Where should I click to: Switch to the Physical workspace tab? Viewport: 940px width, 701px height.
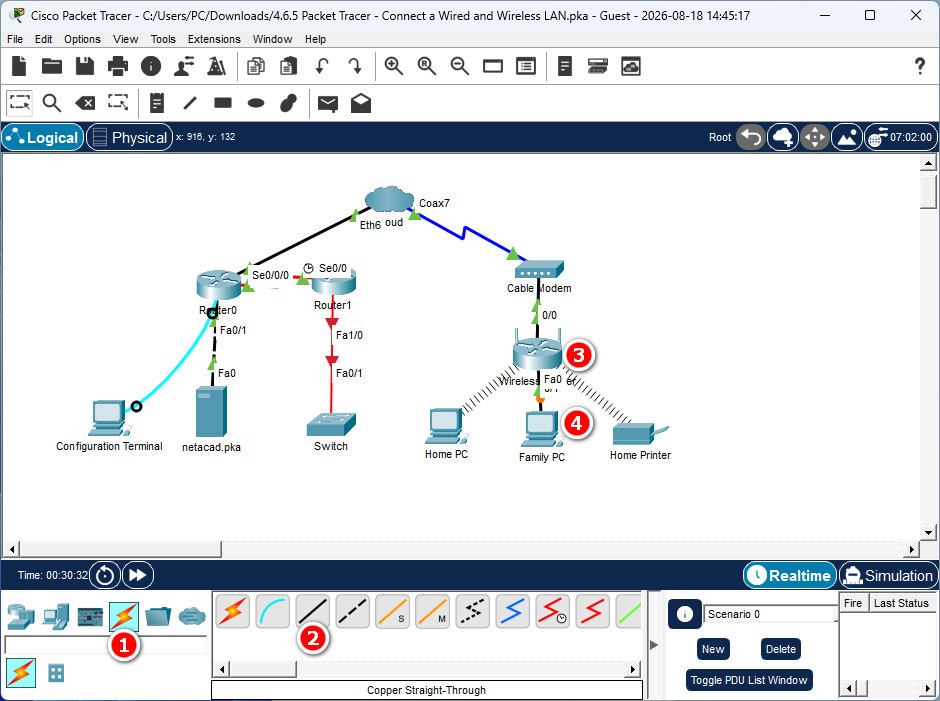point(129,137)
